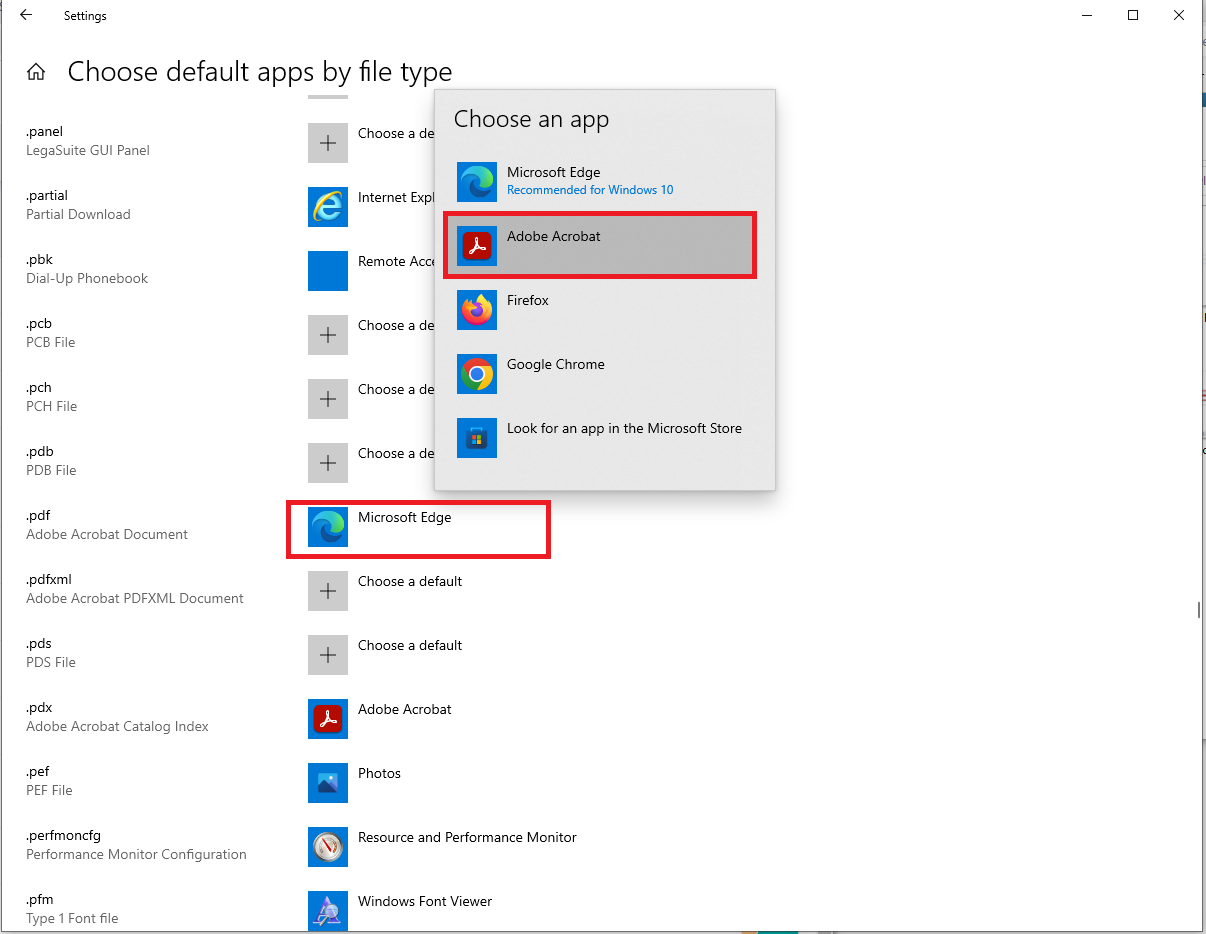Click Choose a default next to .pdb
Image resolution: width=1206 pixels, height=934 pixels.
tap(395, 453)
